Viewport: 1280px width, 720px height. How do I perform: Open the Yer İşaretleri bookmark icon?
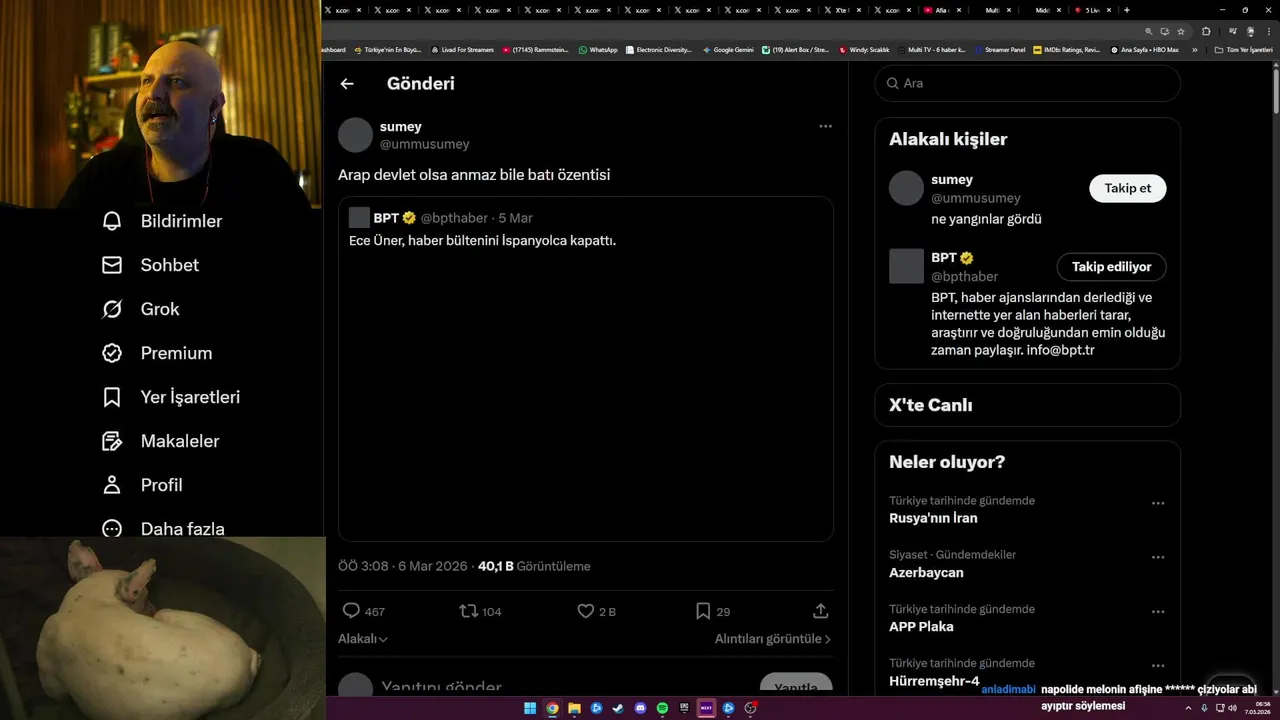click(x=112, y=397)
